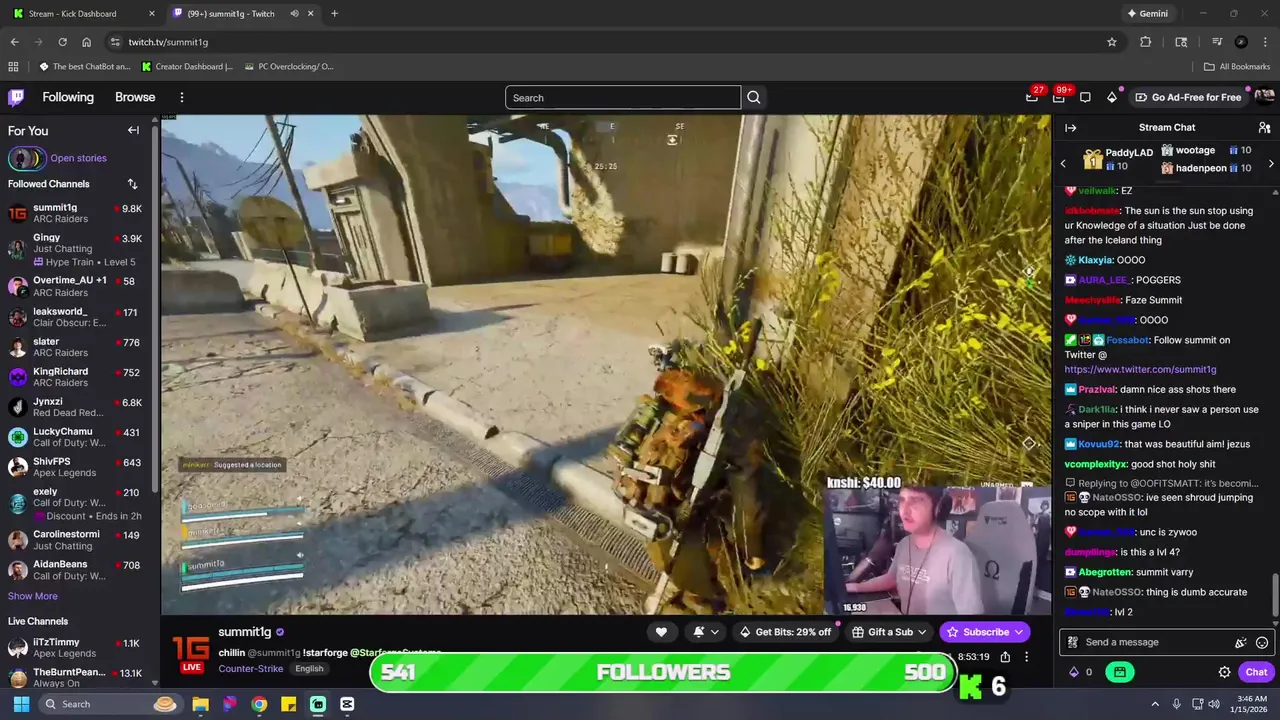Open the CapCut taskbar app icon
Image resolution: width=1280 pixels, height=720 pixels.
click(347, 704)
